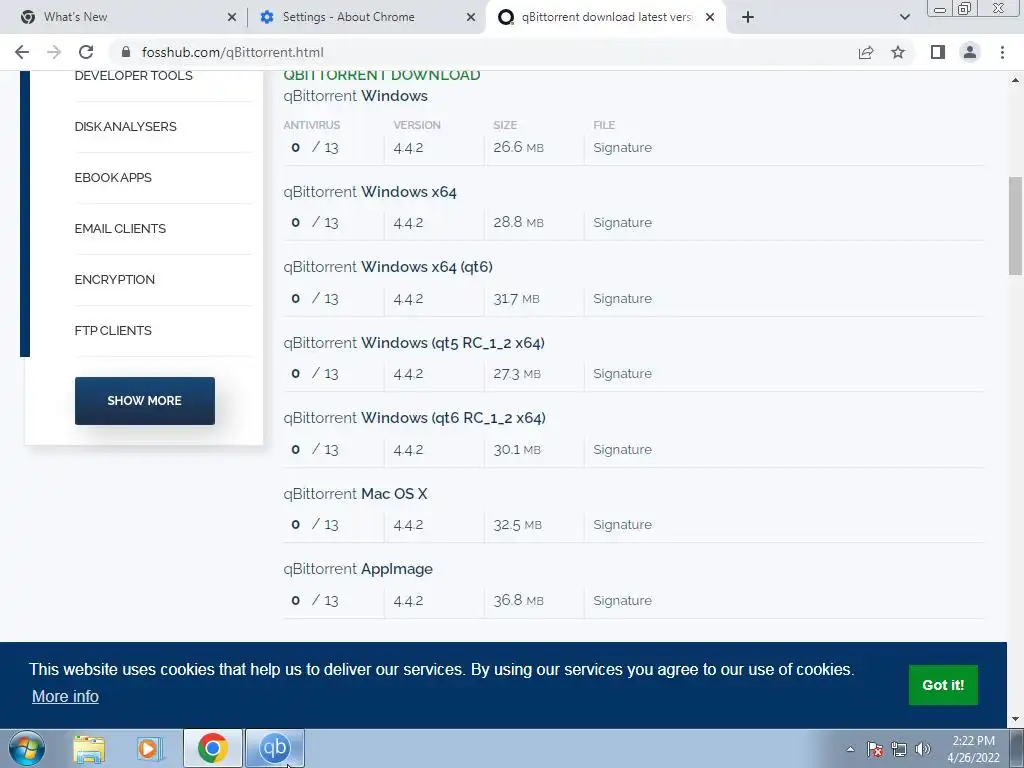Click the Chrome taskbar icon
The width and height of the screenshot is (1024, 768).
(x=212, y=748)
